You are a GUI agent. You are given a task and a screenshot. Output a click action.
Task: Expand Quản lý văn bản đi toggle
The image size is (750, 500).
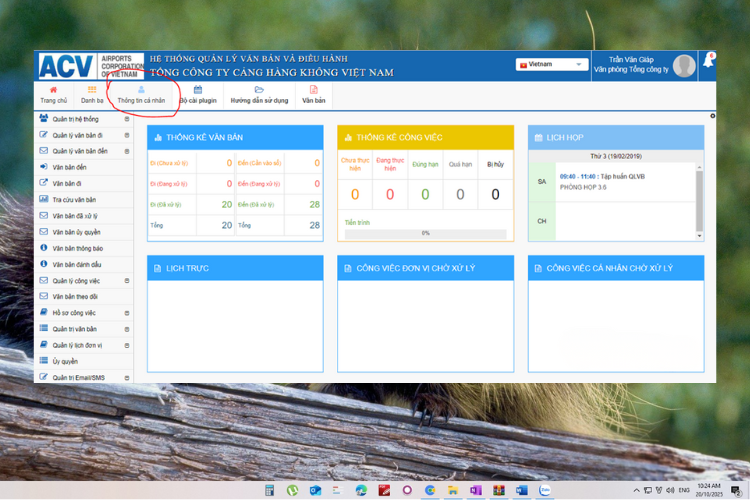[x=127, y=135]
